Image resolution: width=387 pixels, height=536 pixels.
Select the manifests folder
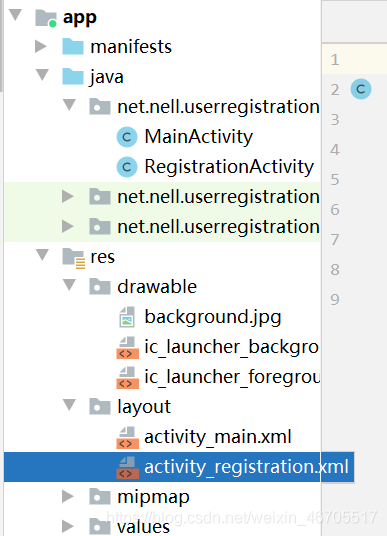point(131,47)
